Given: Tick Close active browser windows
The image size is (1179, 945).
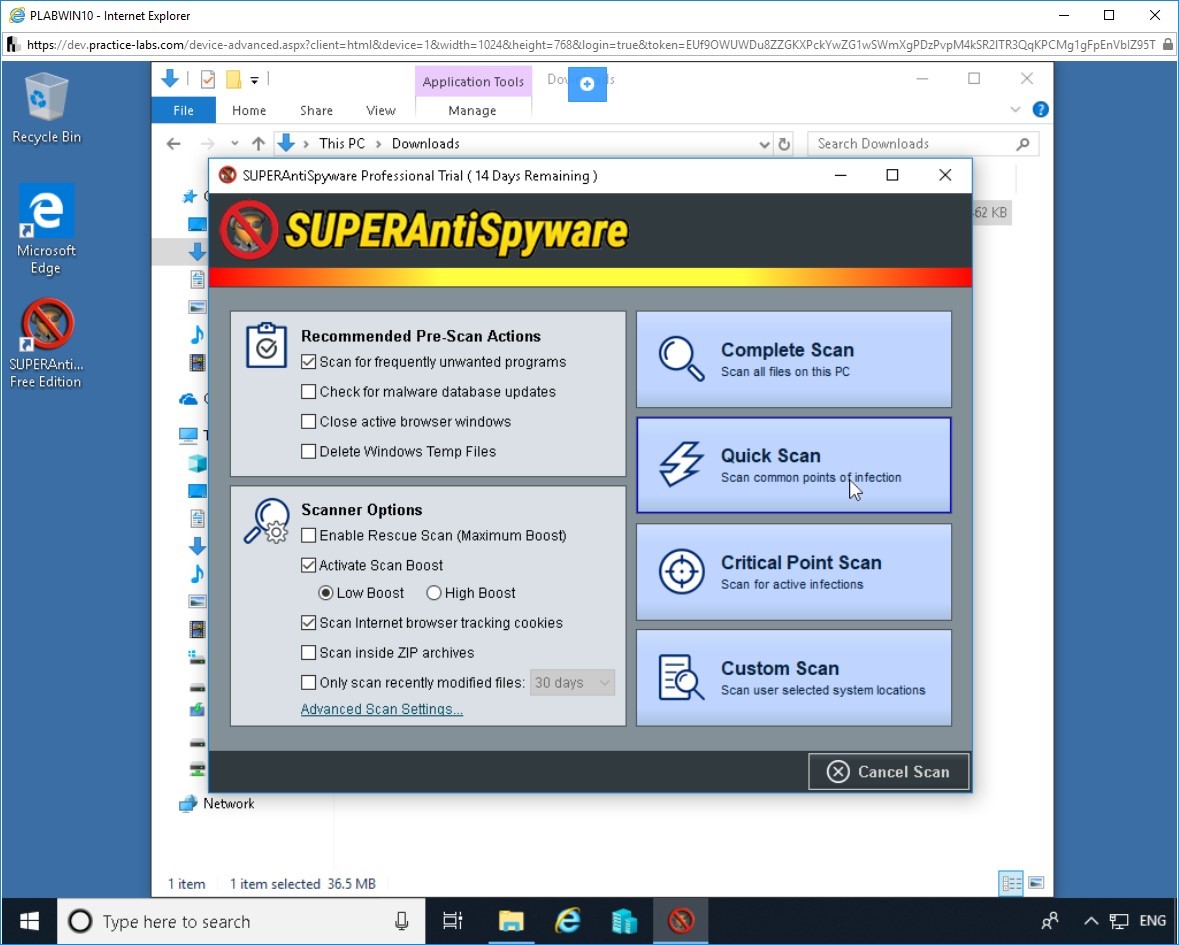Looking at the screenshot, I should [x=308, y=422].
